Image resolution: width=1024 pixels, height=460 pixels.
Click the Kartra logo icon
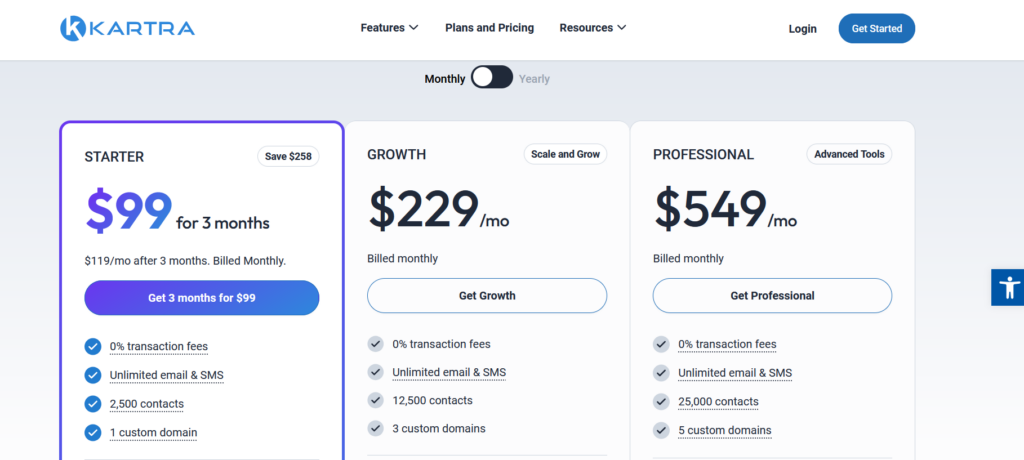pos(73,28)
